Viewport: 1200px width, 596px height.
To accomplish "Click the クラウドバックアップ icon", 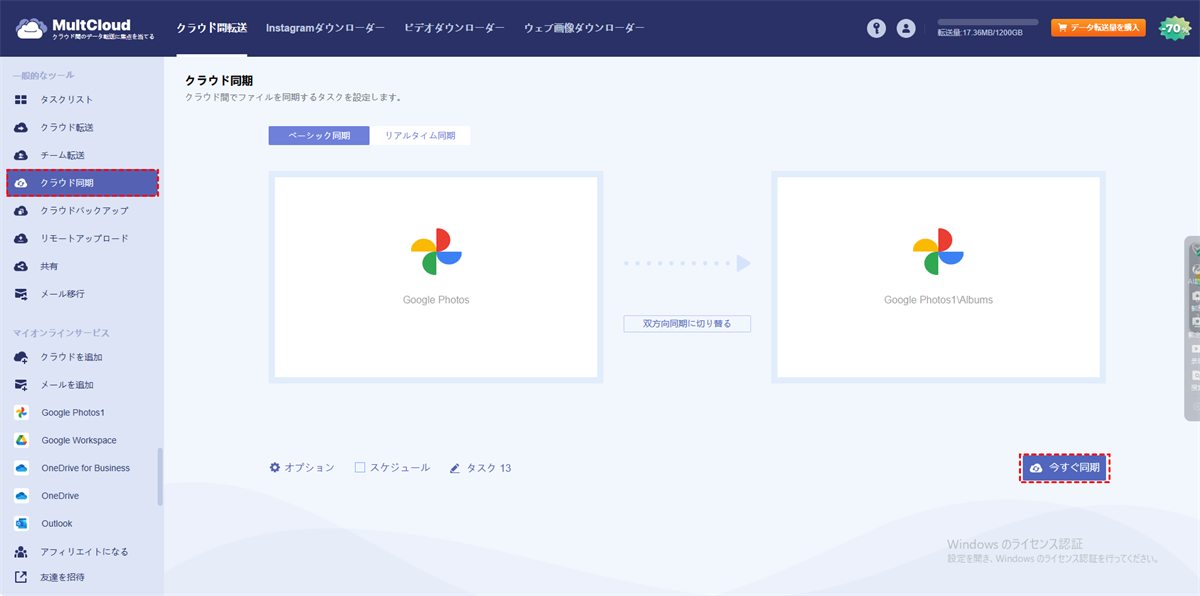I will (21, 211).
